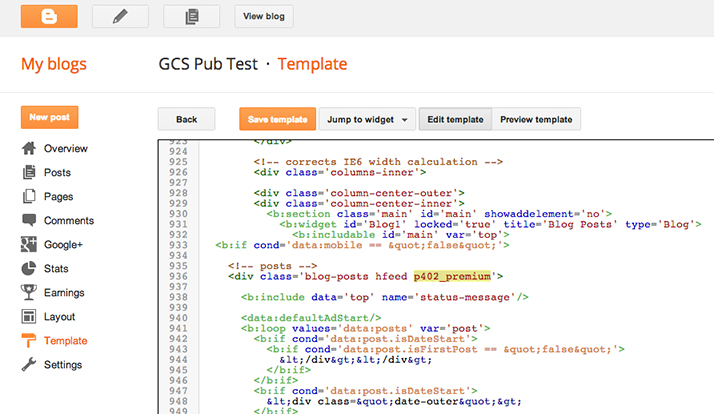This screenshot has height=414, width=714.
Task: Switch to Edit template mode
Action: point(455,119)
